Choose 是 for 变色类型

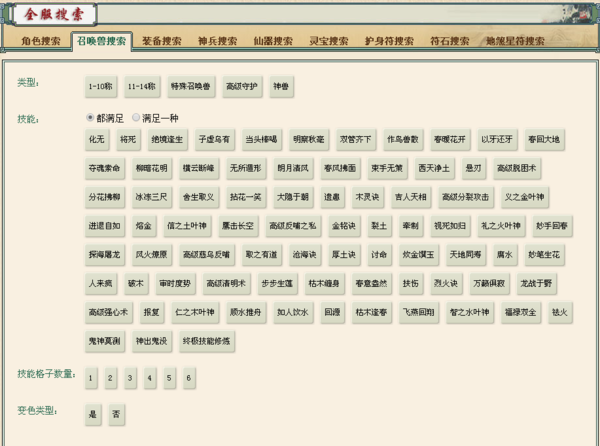[x=93, y=414]
